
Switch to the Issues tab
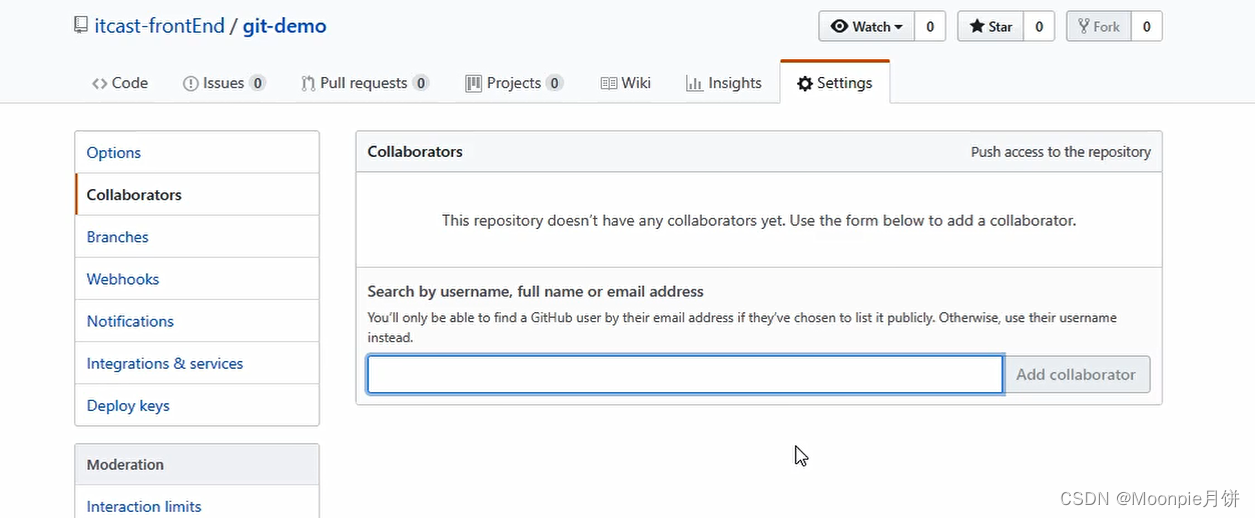[x=224, y=83]
